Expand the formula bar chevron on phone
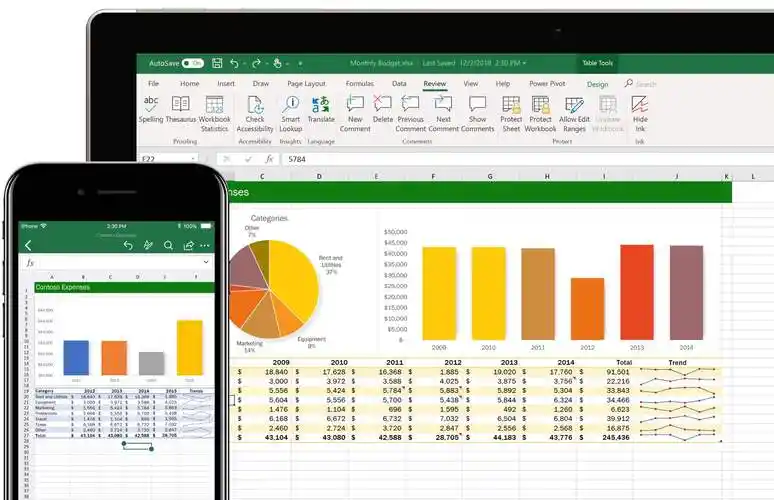774x500 pixels. click(x=206, y=262)
